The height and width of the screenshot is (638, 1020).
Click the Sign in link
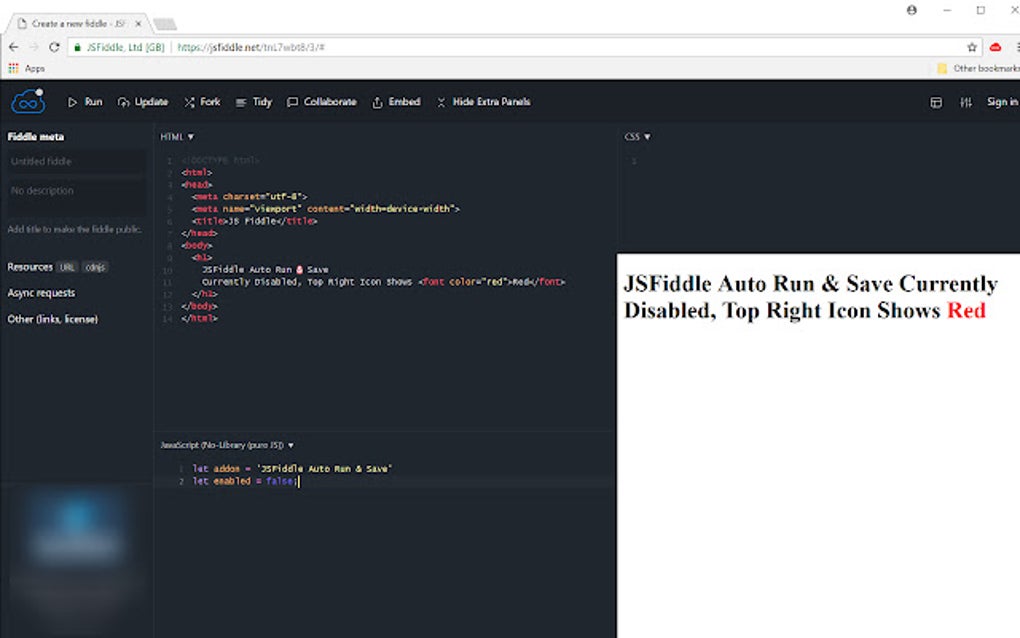click(x=1002, y=102)
